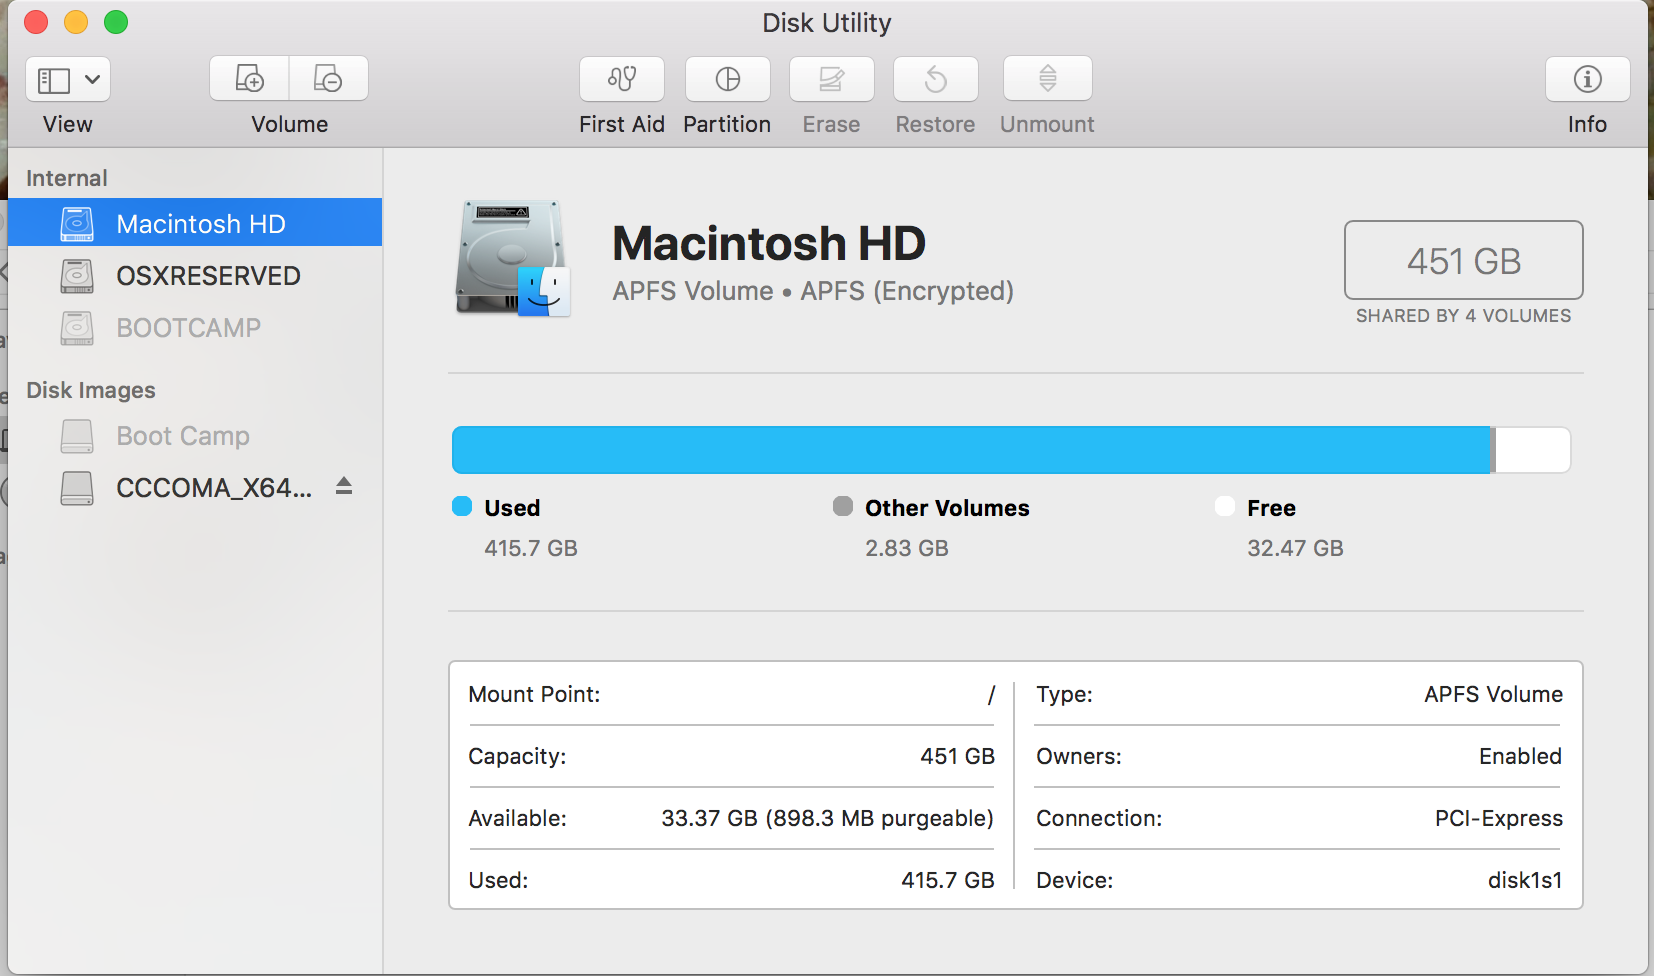Click the Restore toolbar icon
This screenshot has height=976, width=1654.
(936, 79)
